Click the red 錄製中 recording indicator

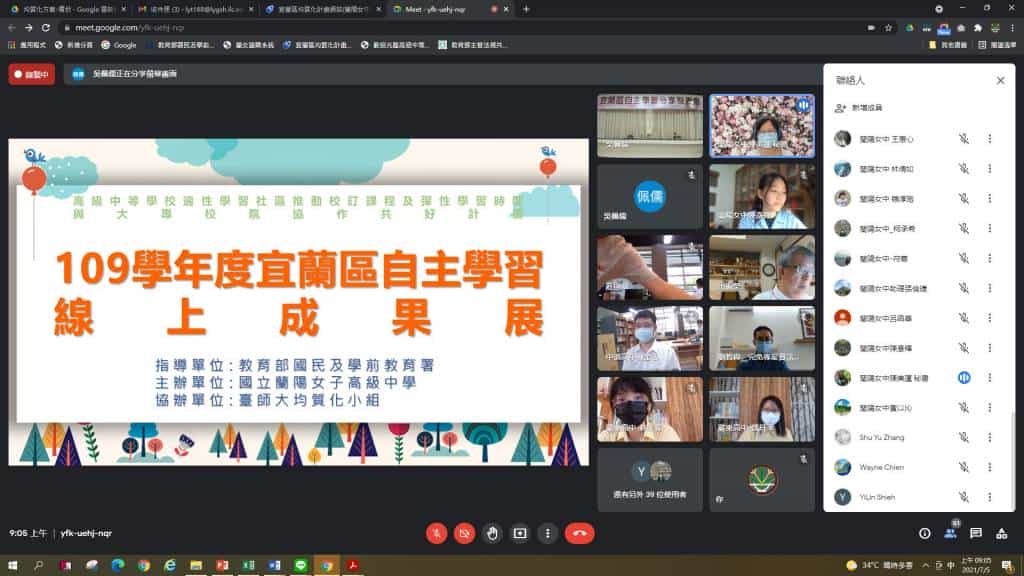[31, 74]
